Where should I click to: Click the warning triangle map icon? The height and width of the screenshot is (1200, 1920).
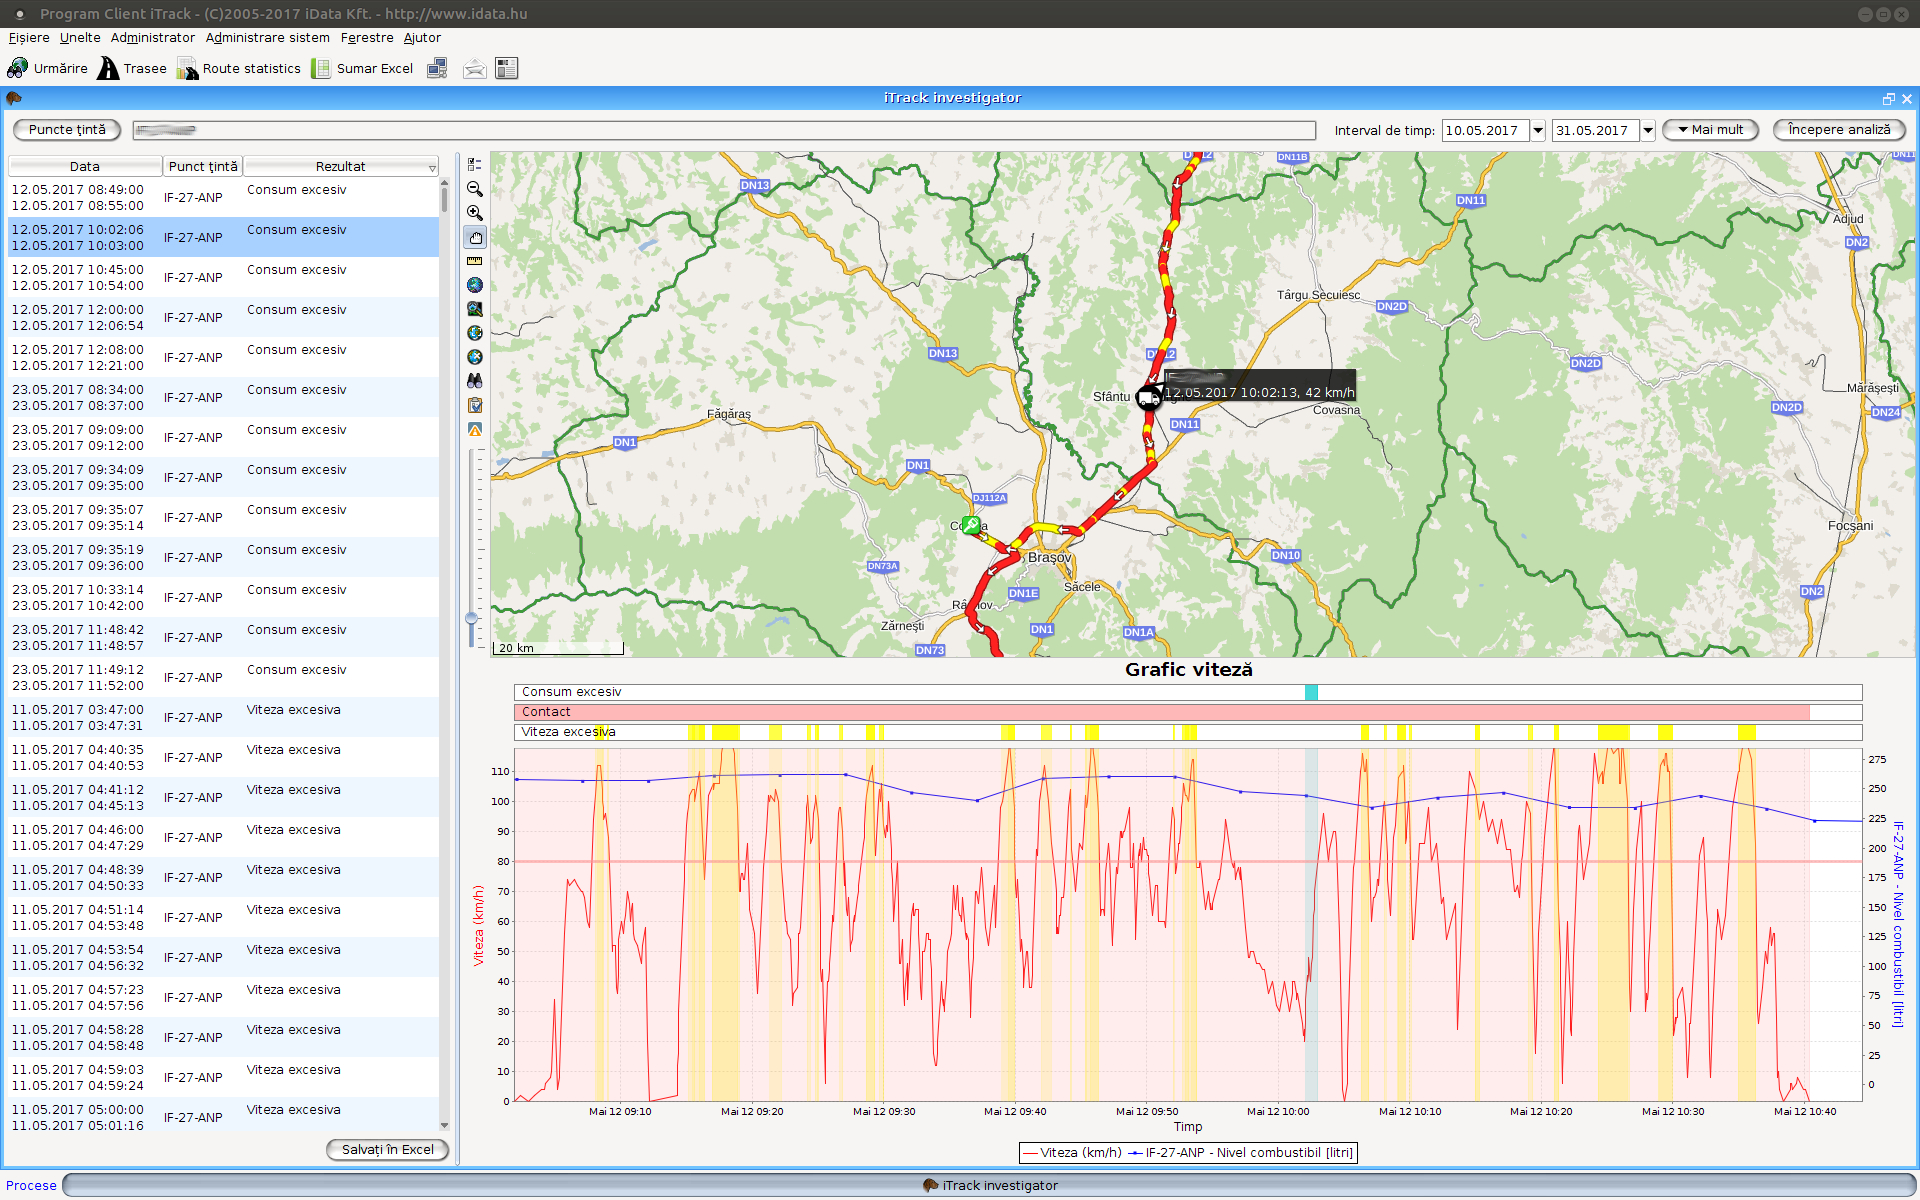(475, 429)
